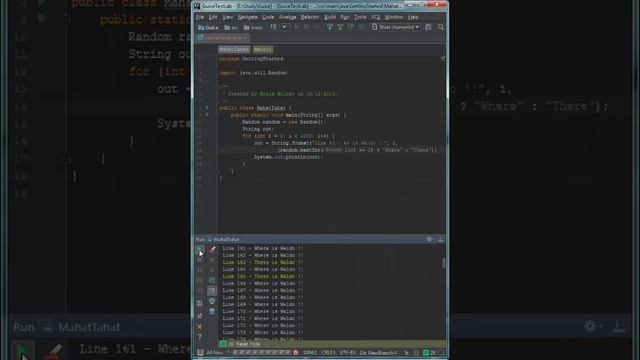Viewport: 640px width, 360px height.
Task: Toggle tool window buttons icon in status bar
Action: 200,353
